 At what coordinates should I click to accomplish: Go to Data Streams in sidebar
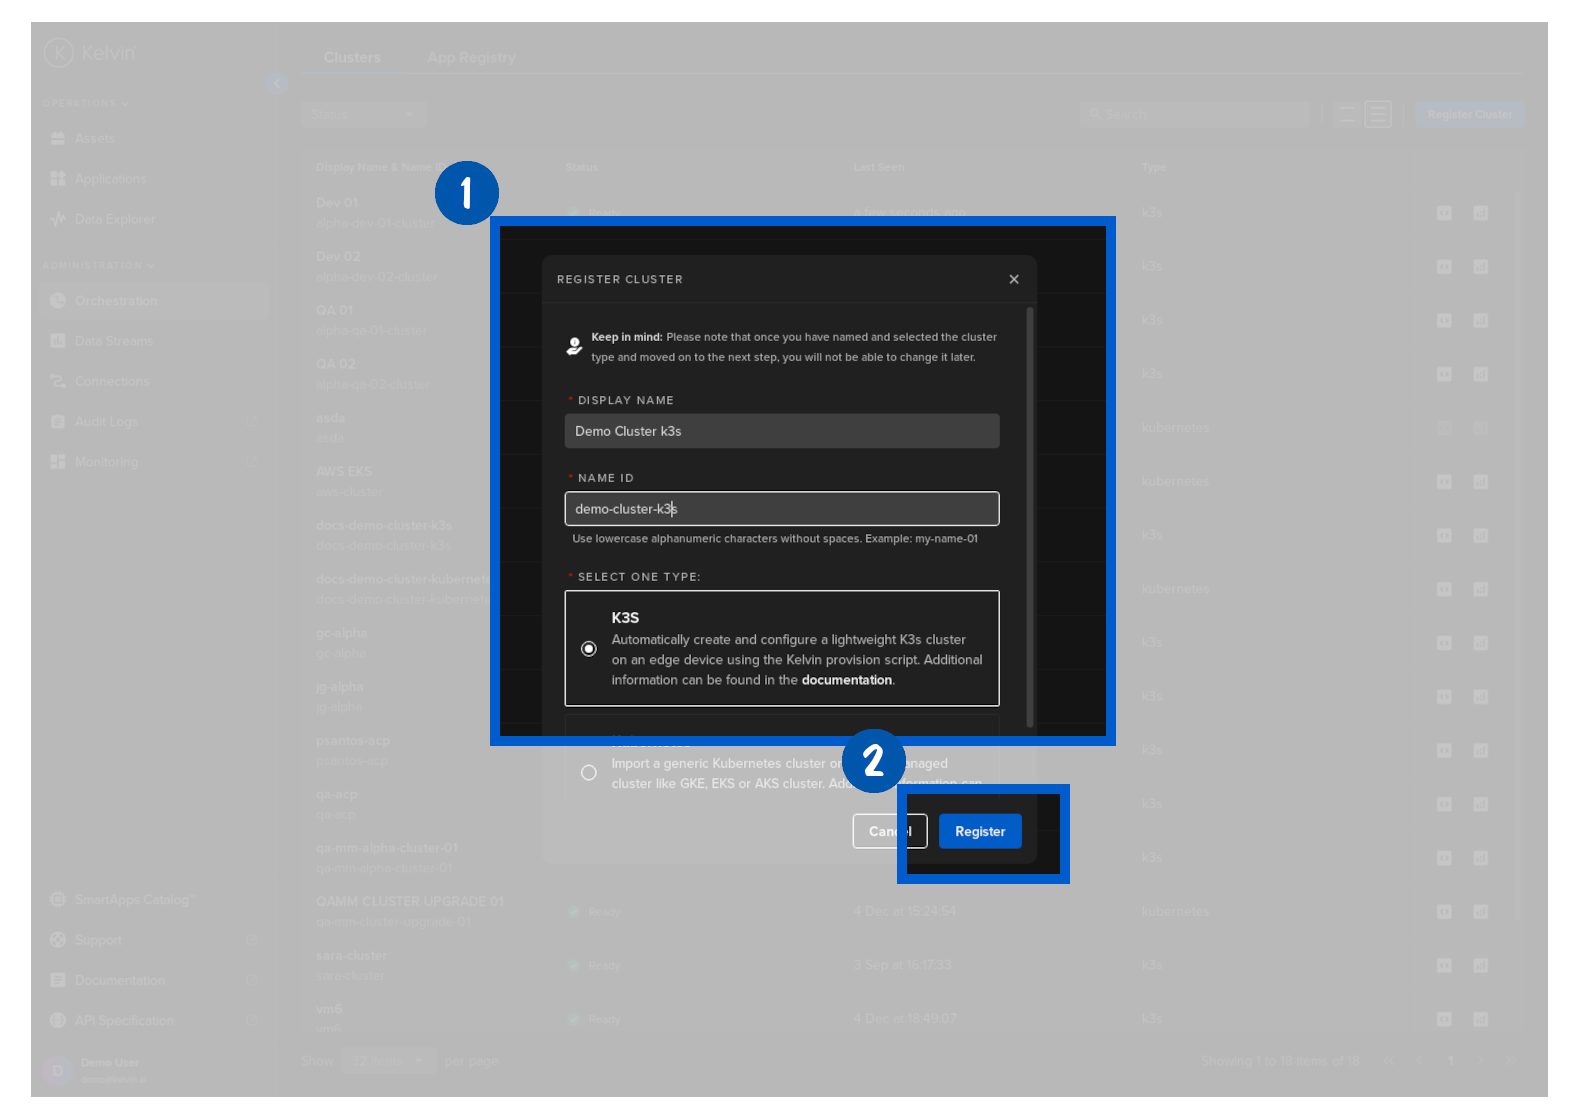[x=113, y=341]
